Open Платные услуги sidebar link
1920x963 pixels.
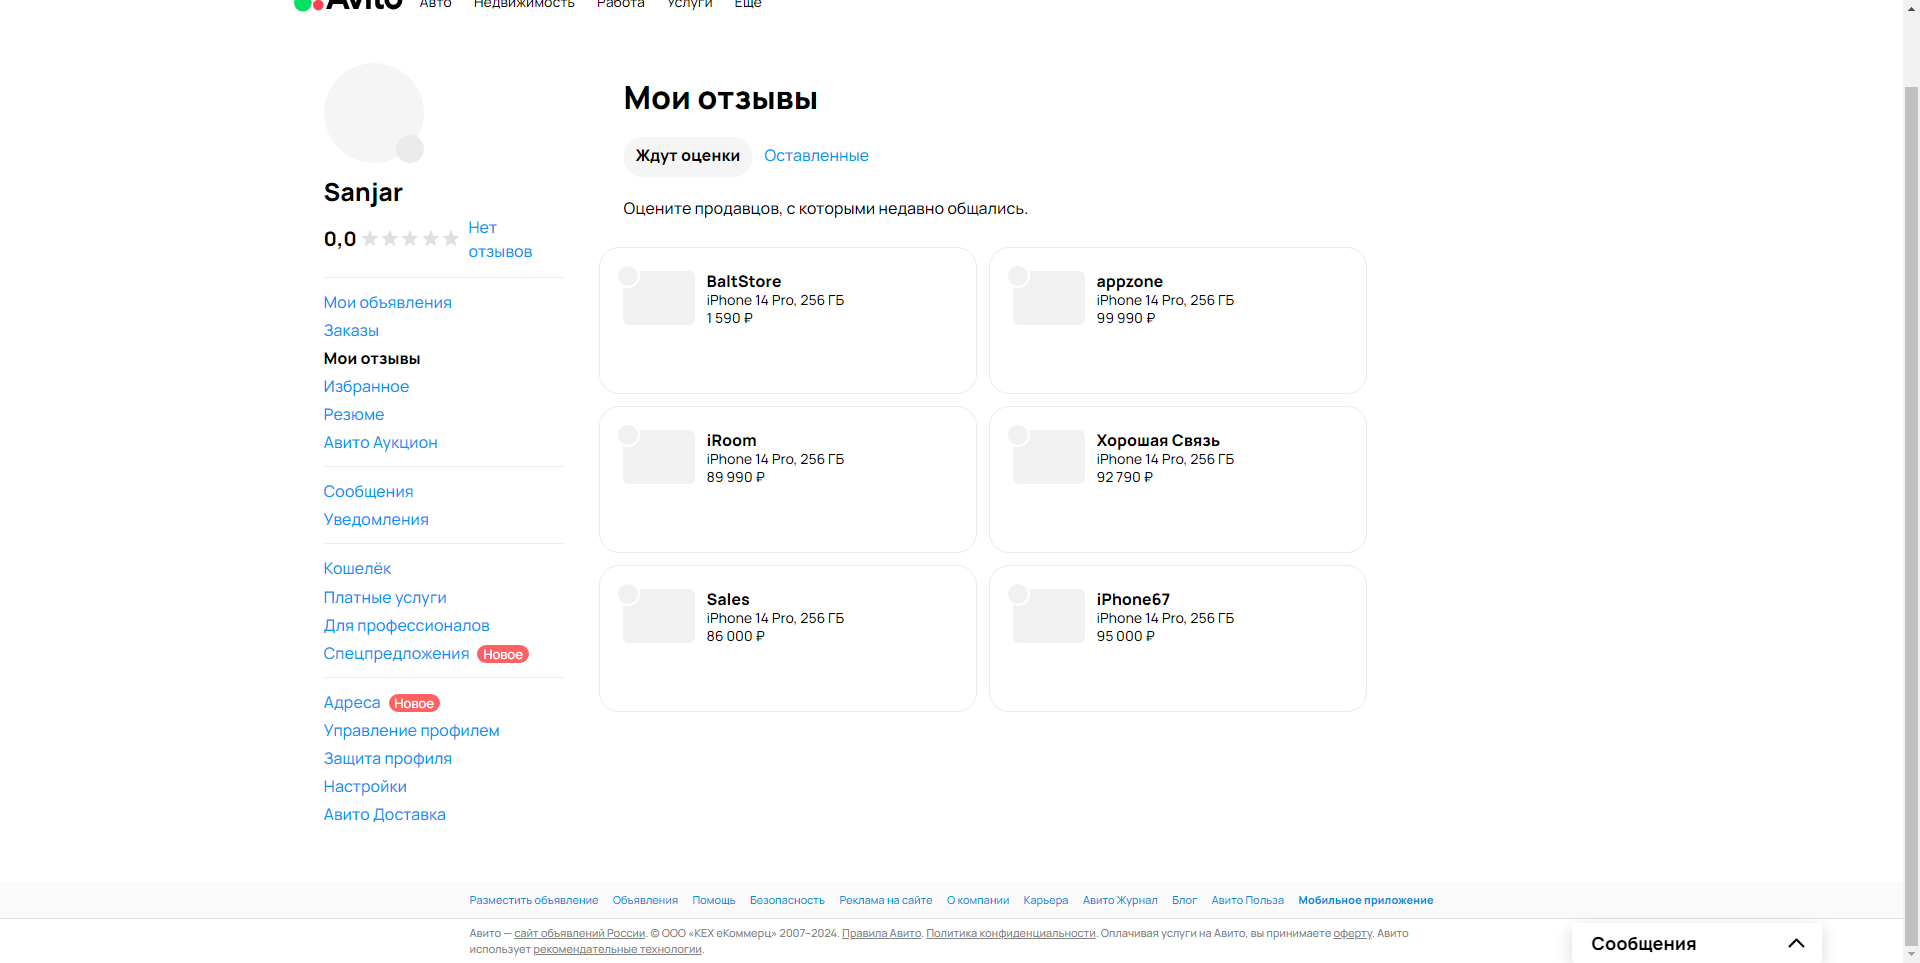[x=385, y=597]
